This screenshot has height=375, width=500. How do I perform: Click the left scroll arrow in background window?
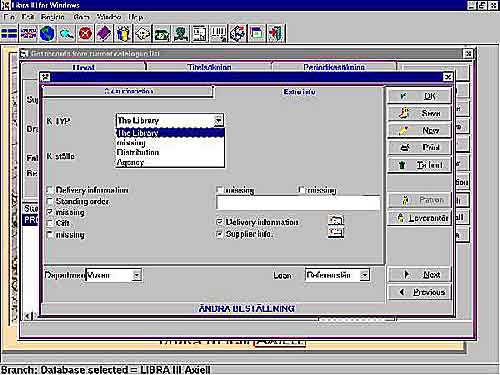(28, 316)
